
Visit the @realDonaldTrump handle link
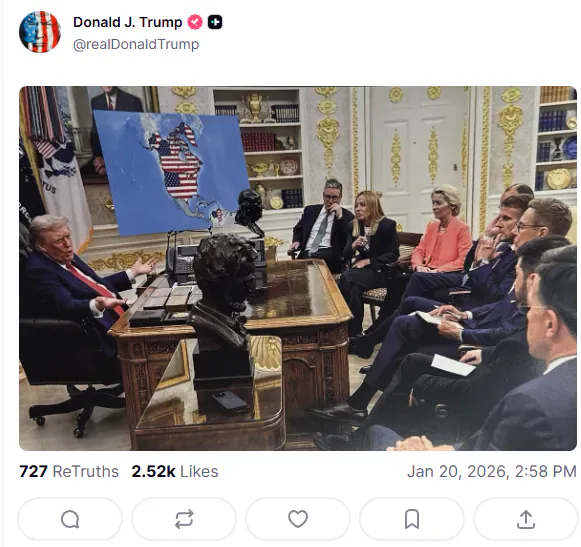[x=136, y=44]
